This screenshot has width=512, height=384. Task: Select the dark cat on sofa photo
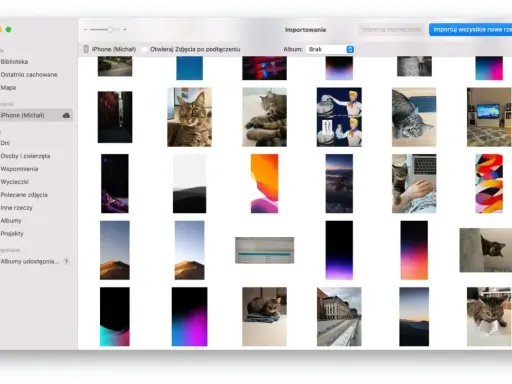(x=486, y=250)
